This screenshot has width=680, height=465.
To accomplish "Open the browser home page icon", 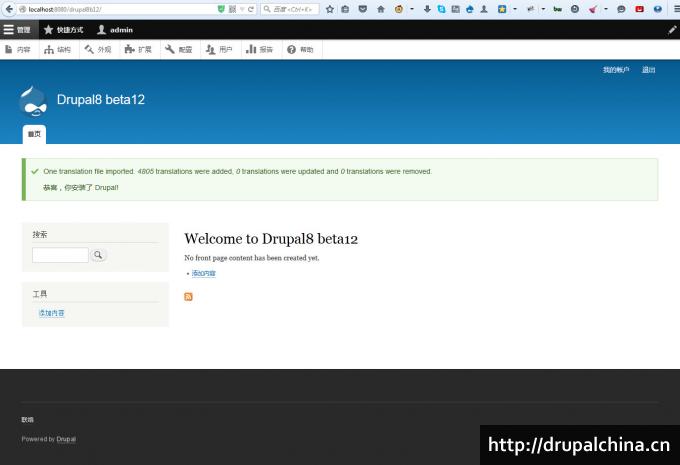I will click(381, 9).
